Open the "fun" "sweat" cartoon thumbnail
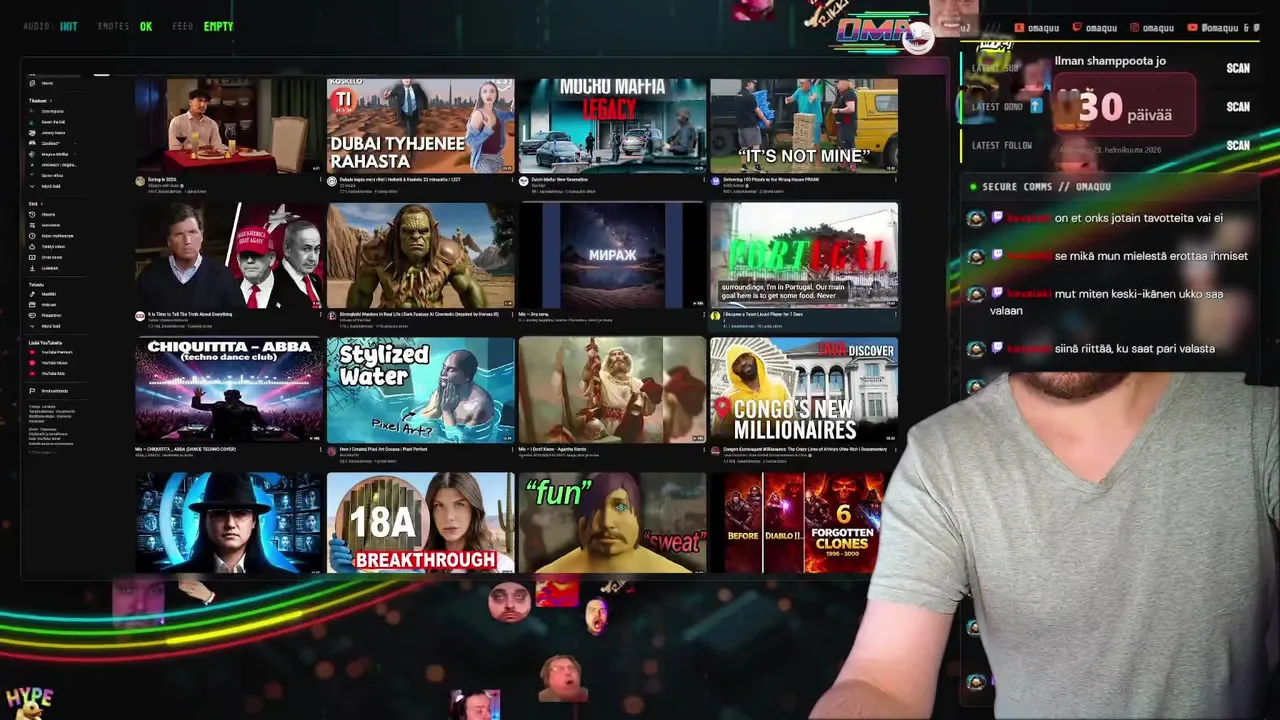1280x720 pixels. 612,523
